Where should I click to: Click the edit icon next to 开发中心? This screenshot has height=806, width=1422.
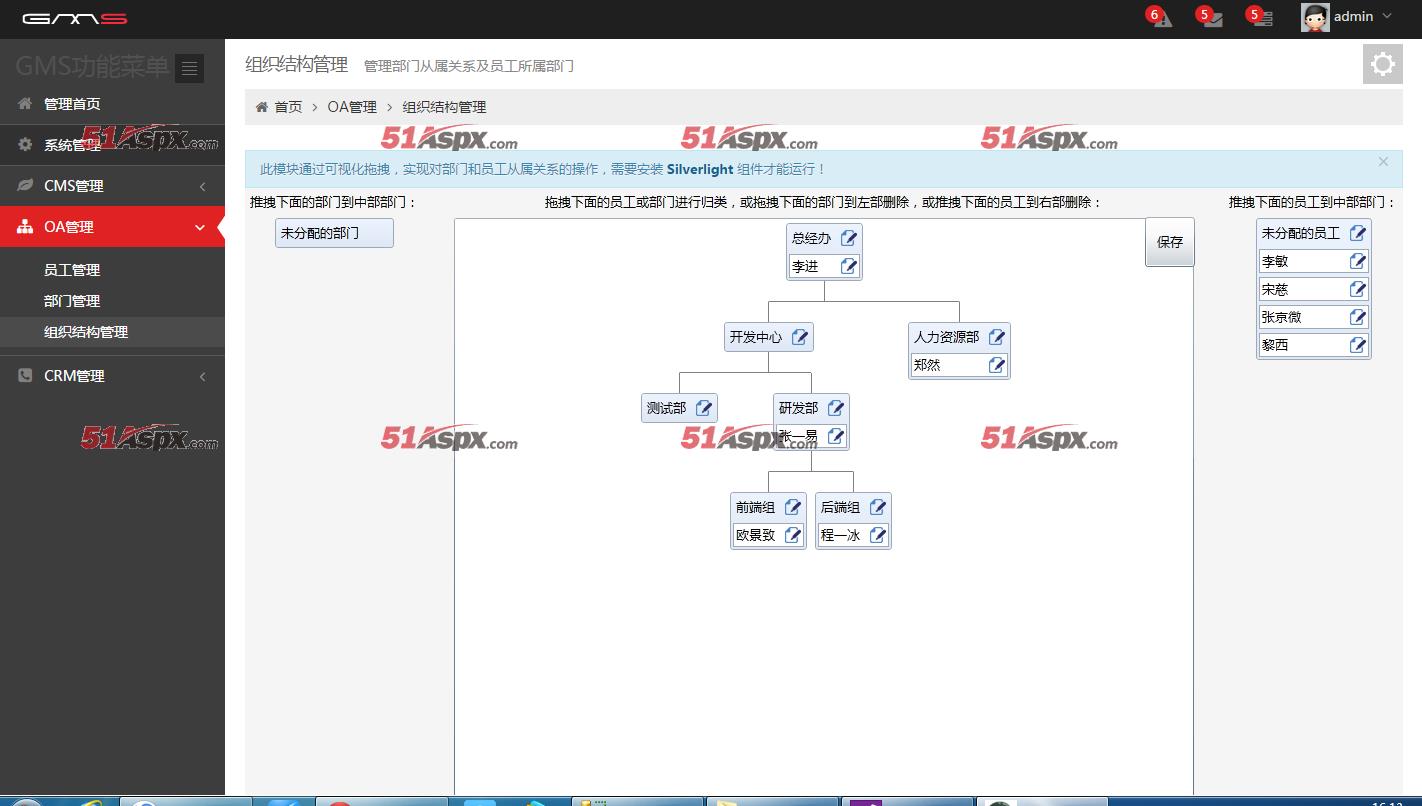coord(800,337)
